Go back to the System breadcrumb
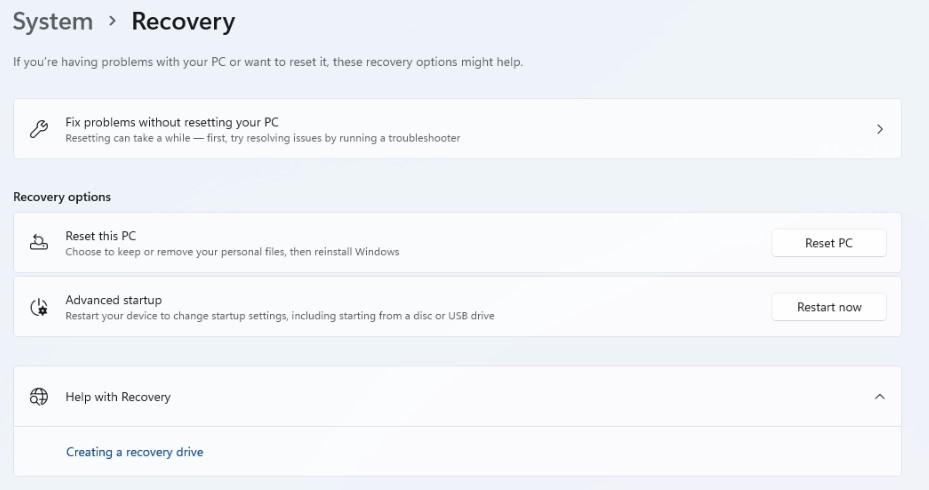This screenshot has height=490, width=929. click(x=52, y=21)
